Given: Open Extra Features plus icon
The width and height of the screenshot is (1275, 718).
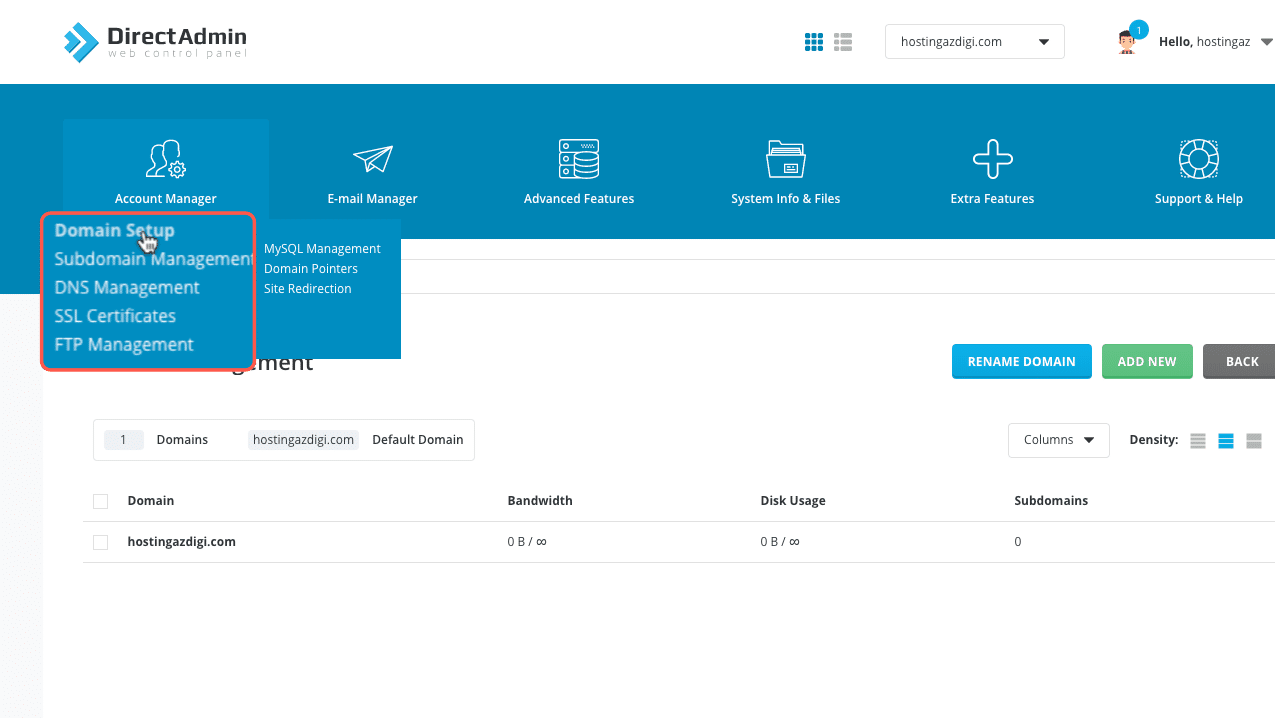Looking at the screenshot, I should pos(992,160).
